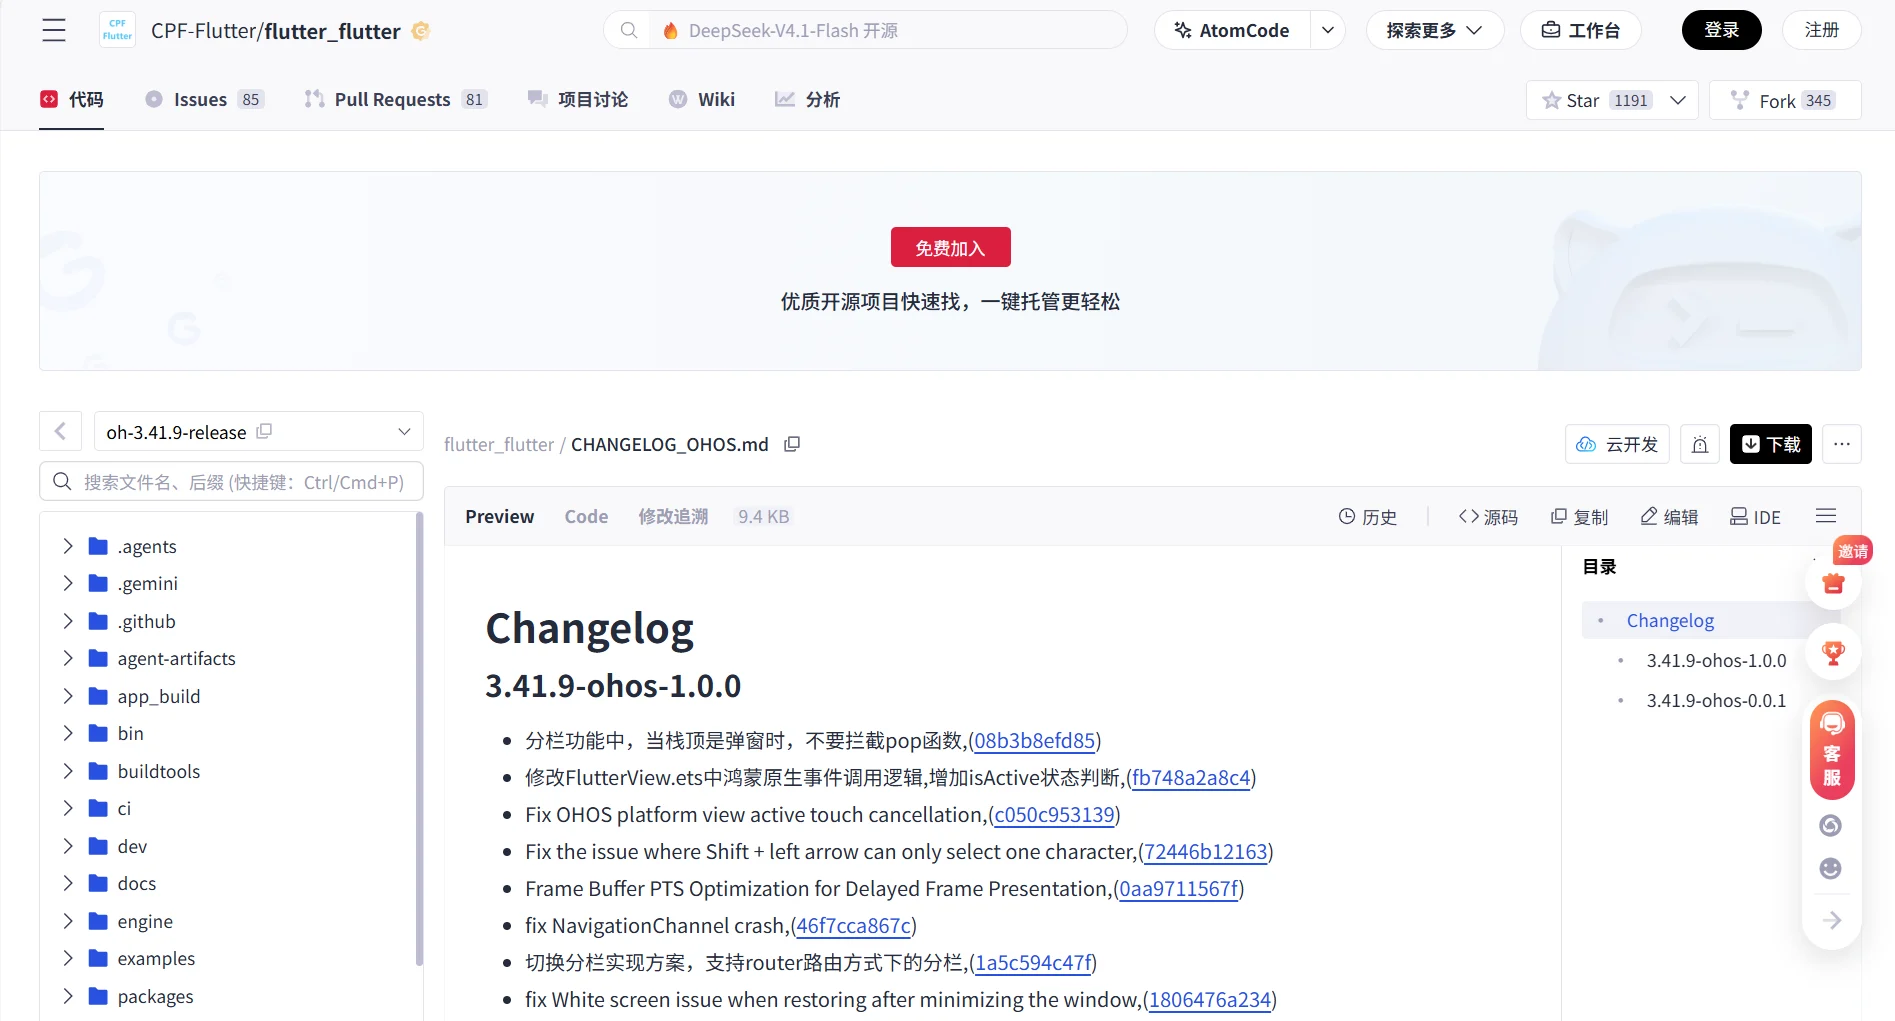The height and width of the screenshot is (1021, 1895).
Task: Switch to the Code tab
Action: 586,516
